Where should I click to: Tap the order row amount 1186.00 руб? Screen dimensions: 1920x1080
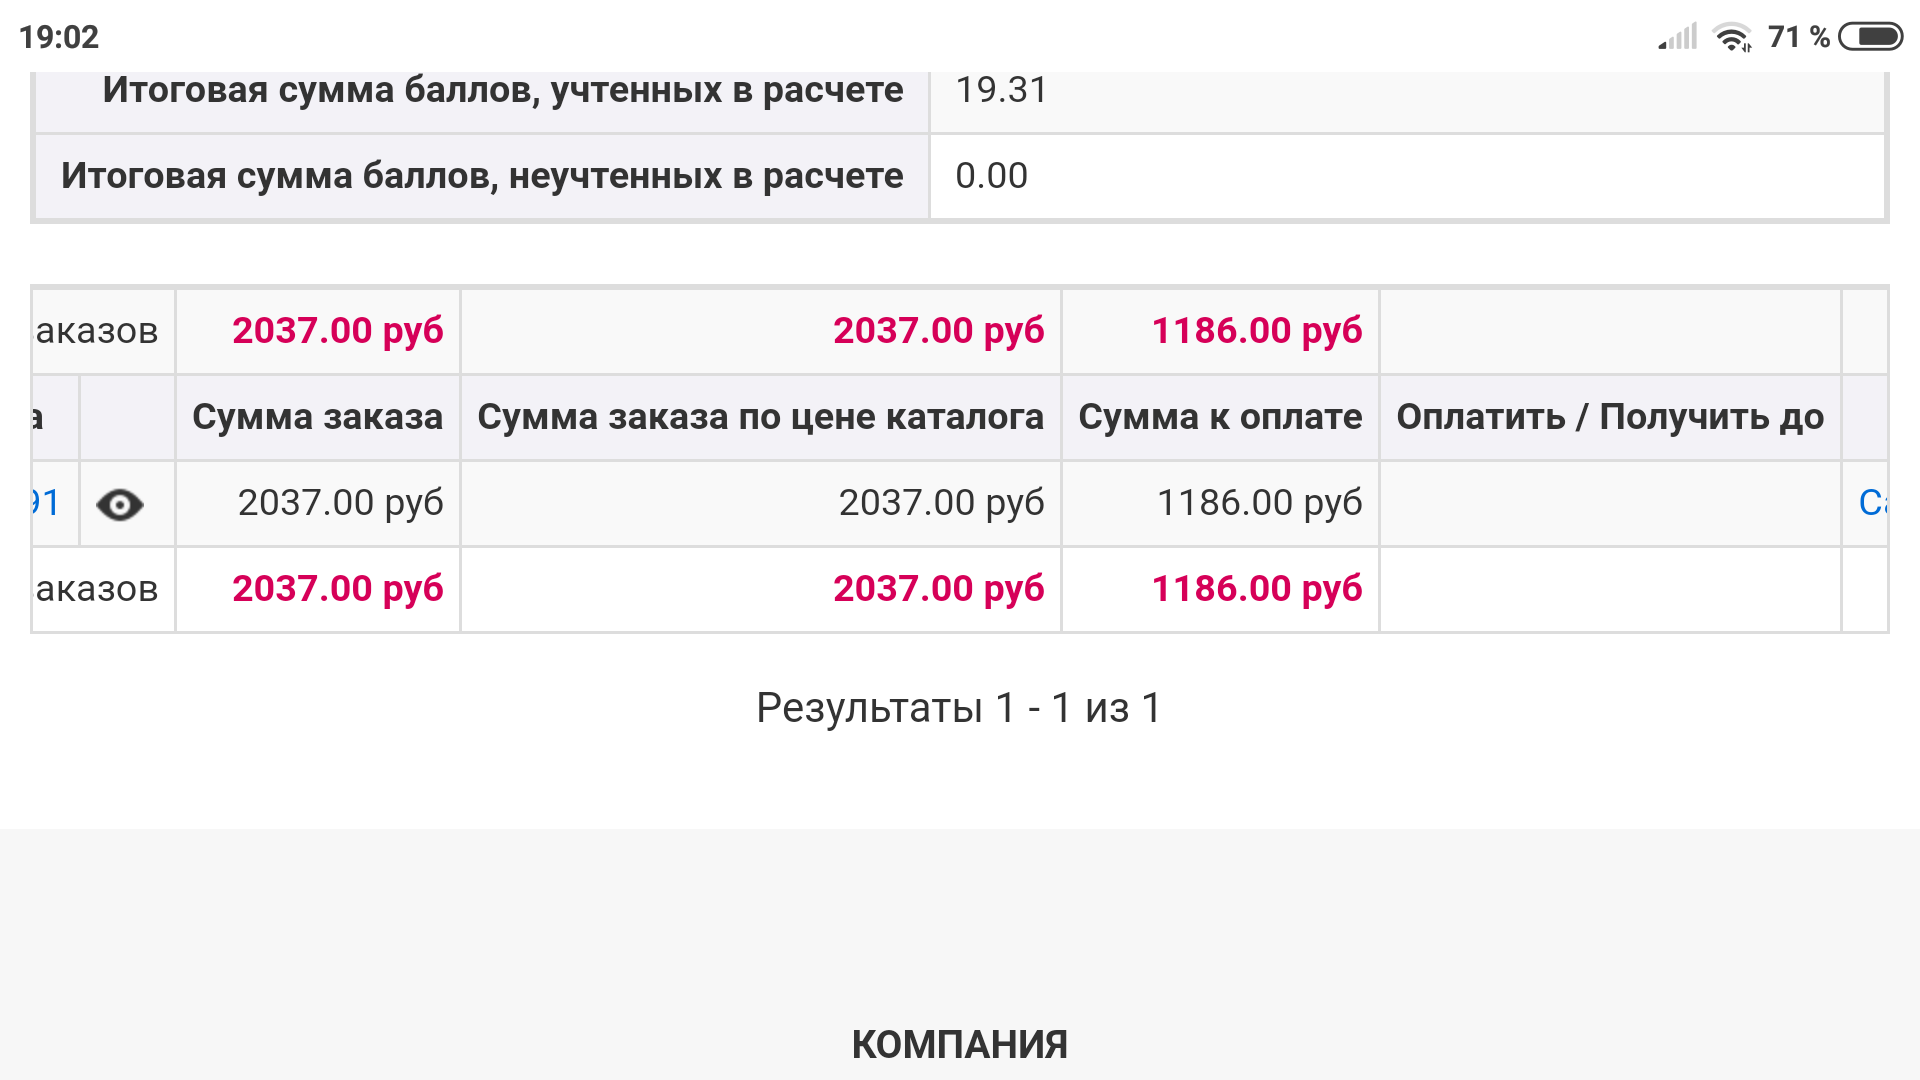[x=1259, y=503]
